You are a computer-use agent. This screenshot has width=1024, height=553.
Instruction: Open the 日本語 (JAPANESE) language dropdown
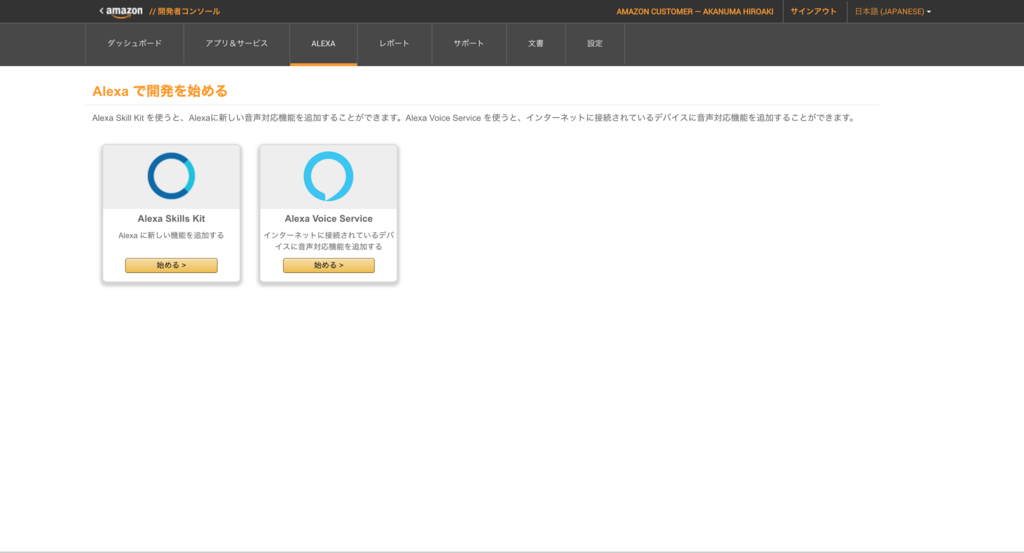tap(893, 12)
